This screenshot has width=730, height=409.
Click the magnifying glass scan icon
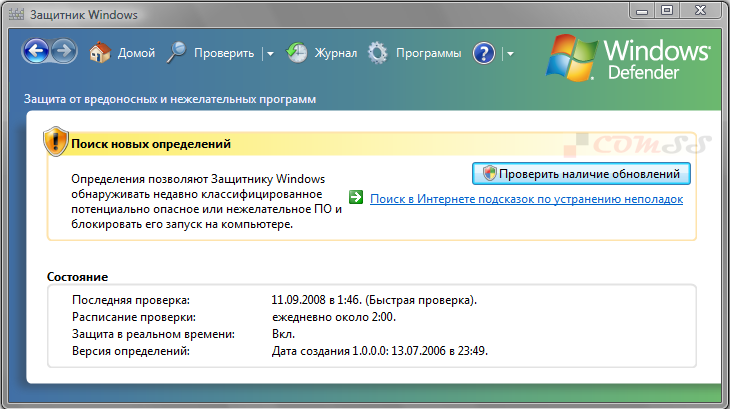pyautogui.click(x=176, y=53)
